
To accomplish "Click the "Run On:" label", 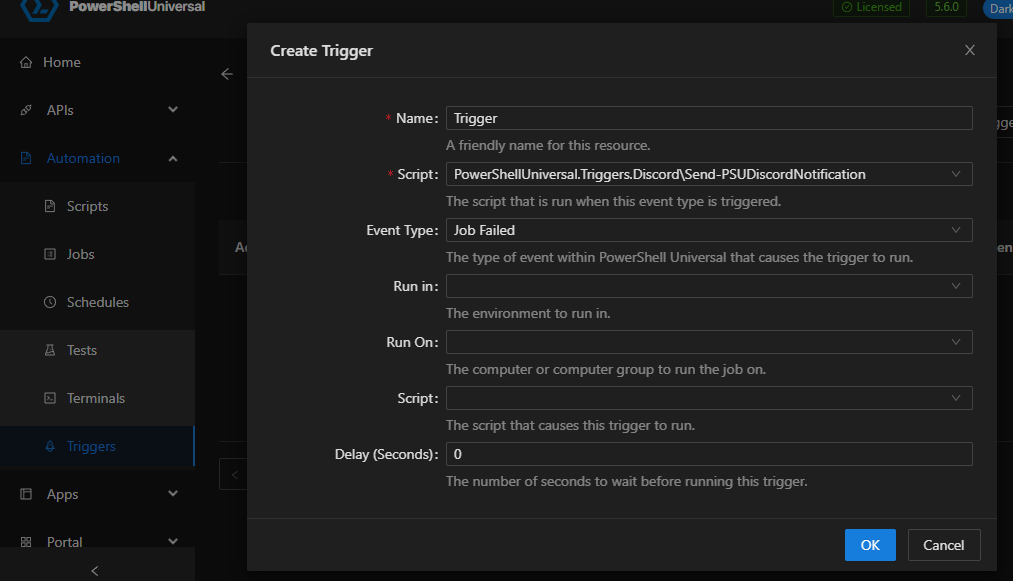I will 412,342.
